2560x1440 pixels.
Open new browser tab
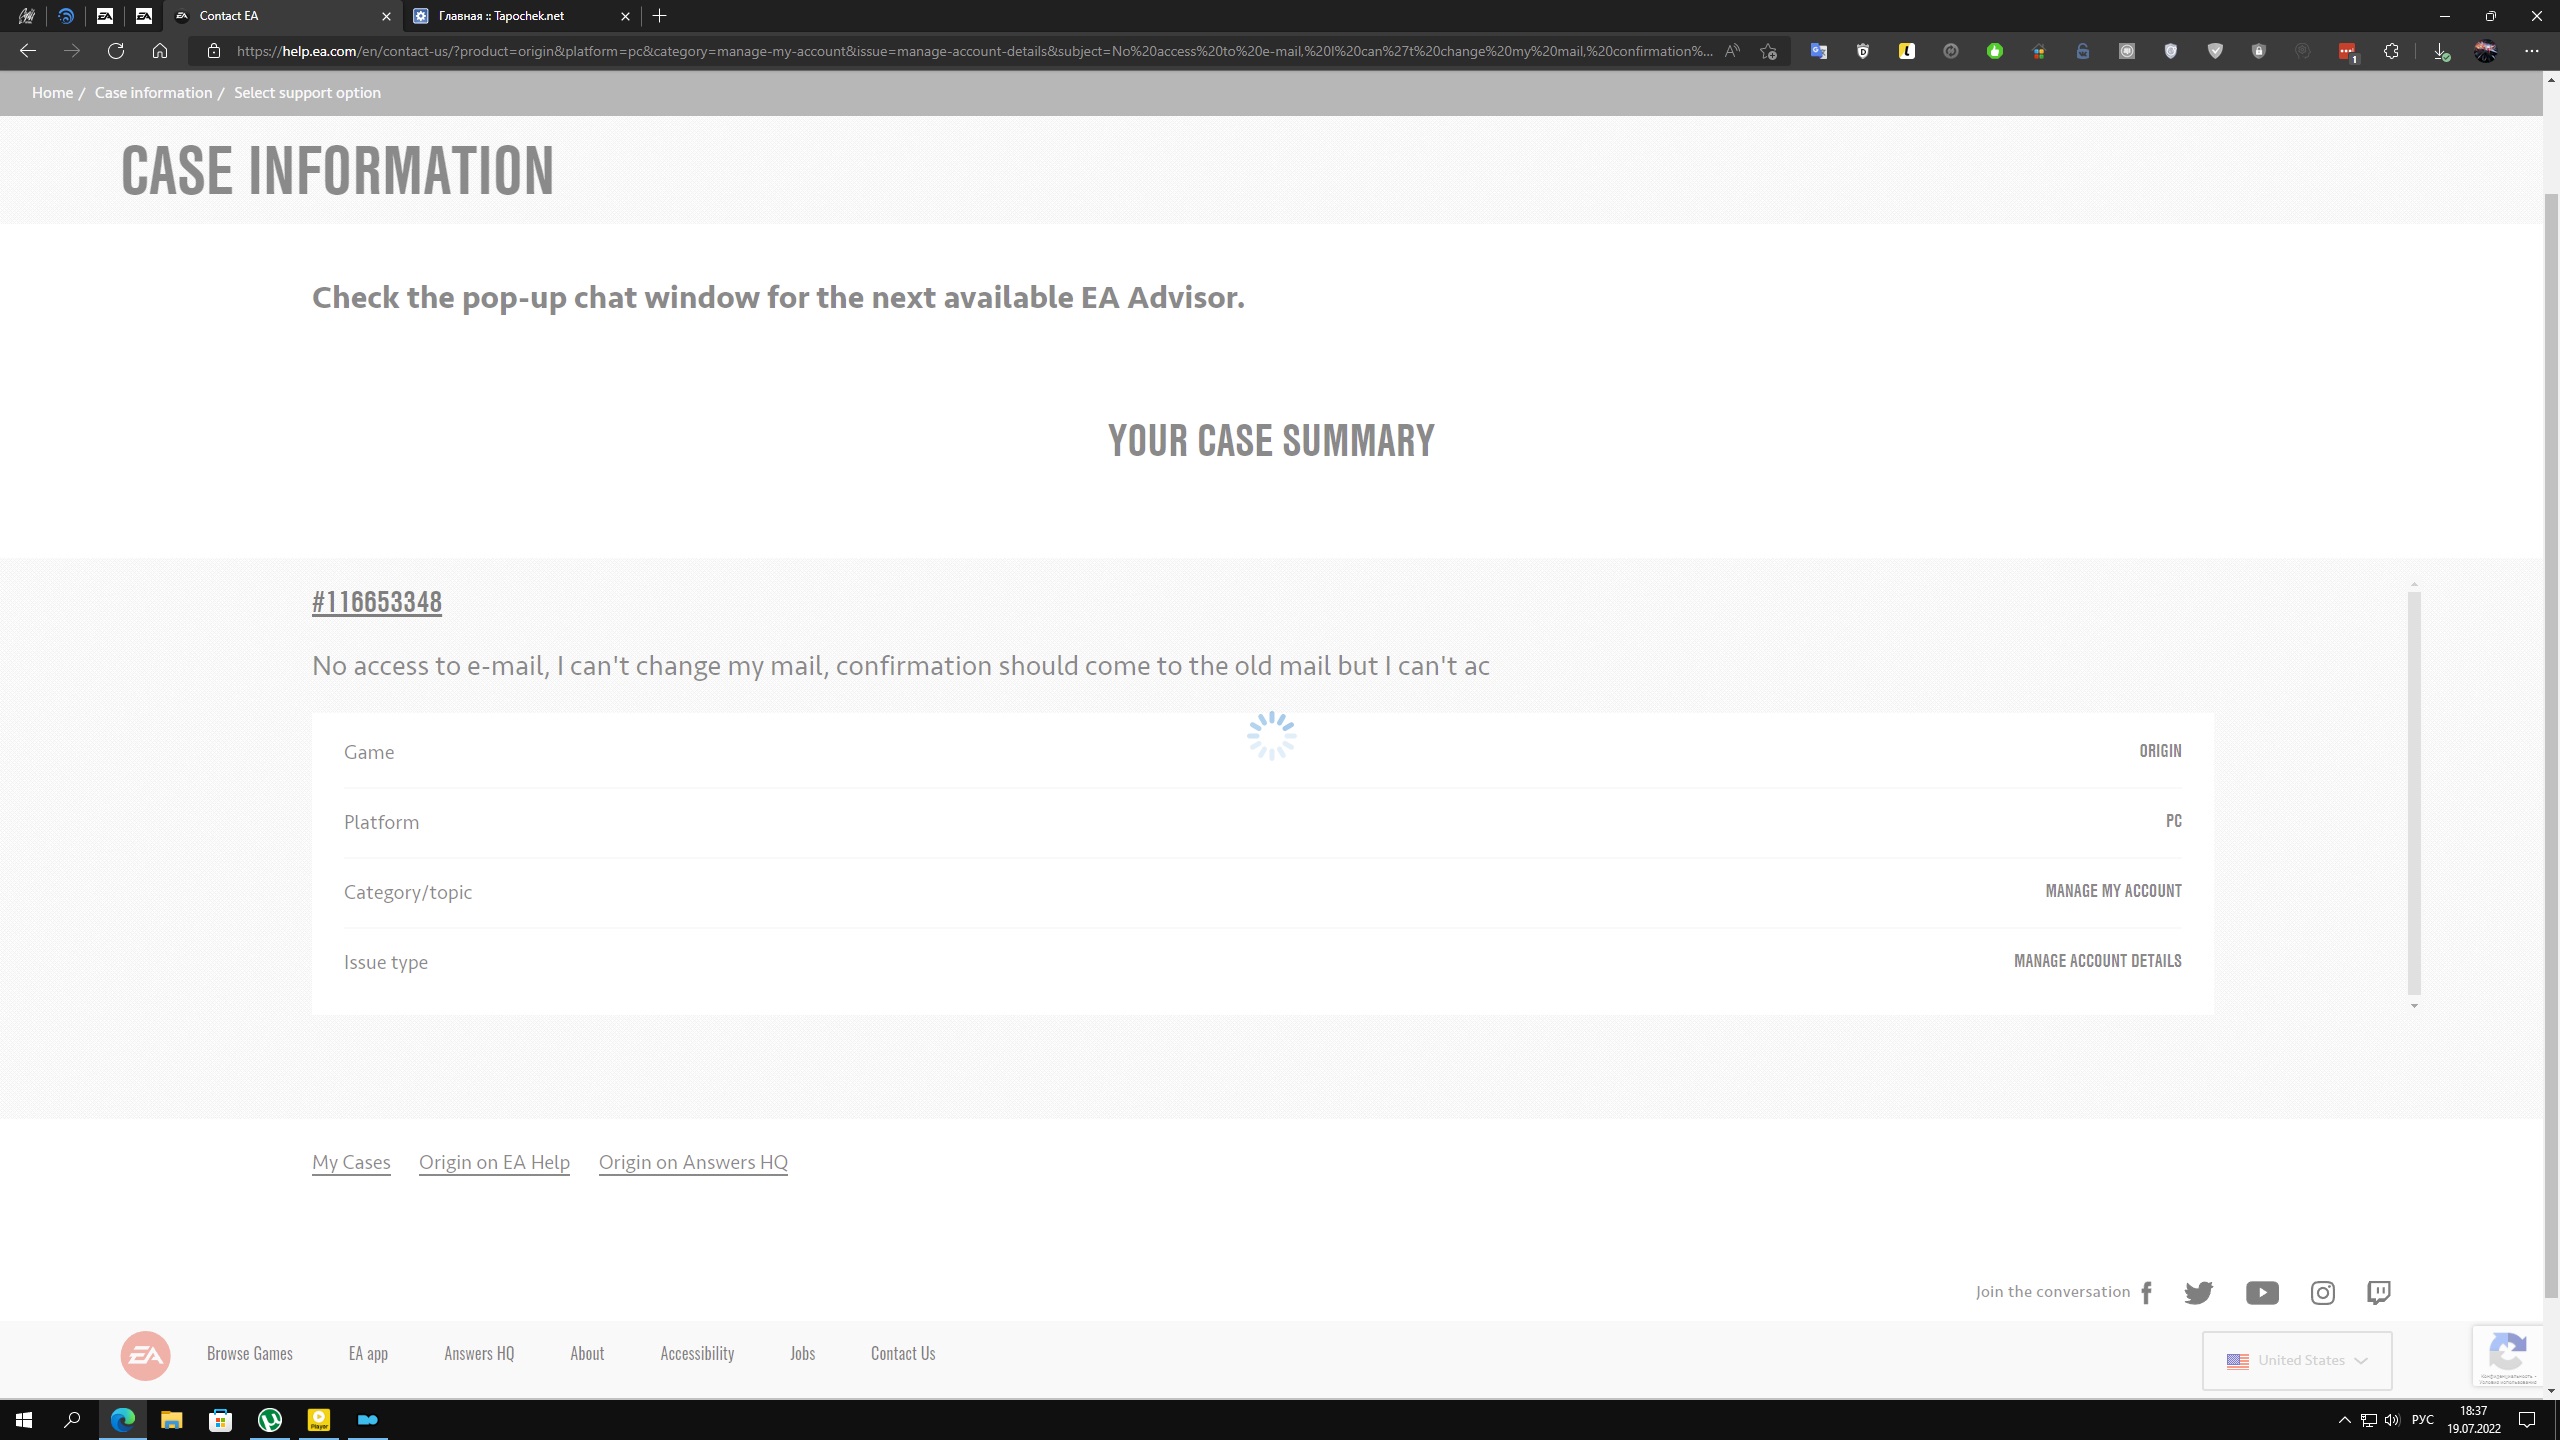659,16
